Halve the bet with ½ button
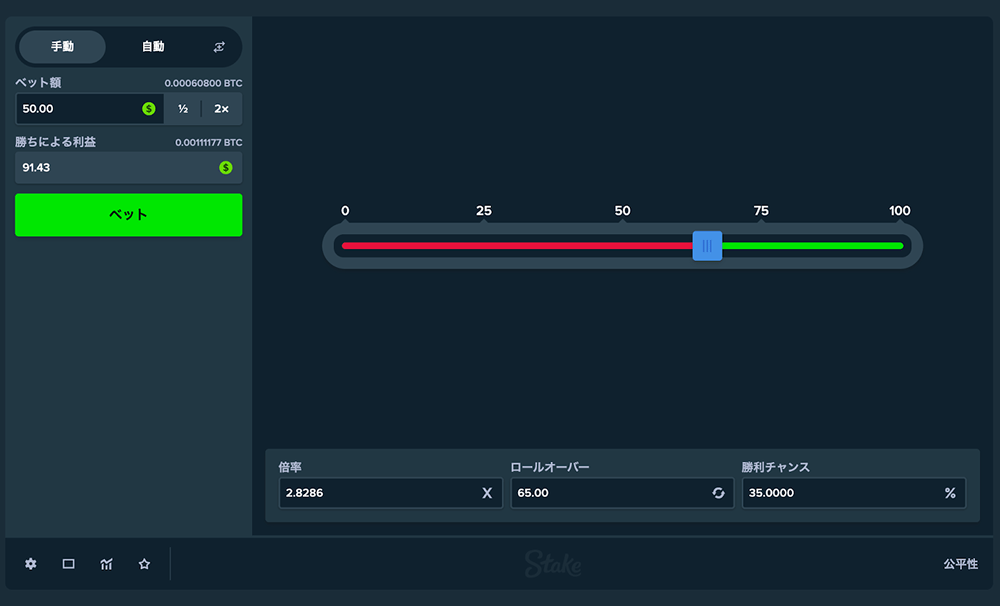Image resolution: width=1000 pixels, height=606 pixels. pyautogui.click(x=183, y=108)
